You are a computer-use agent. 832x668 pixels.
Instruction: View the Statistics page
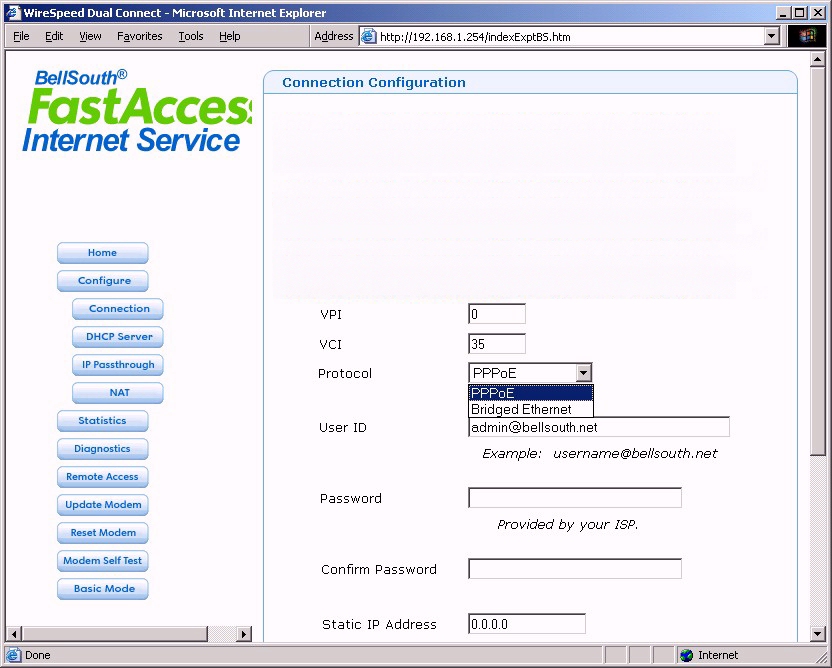pyautogui.click(x=102, y=421)
